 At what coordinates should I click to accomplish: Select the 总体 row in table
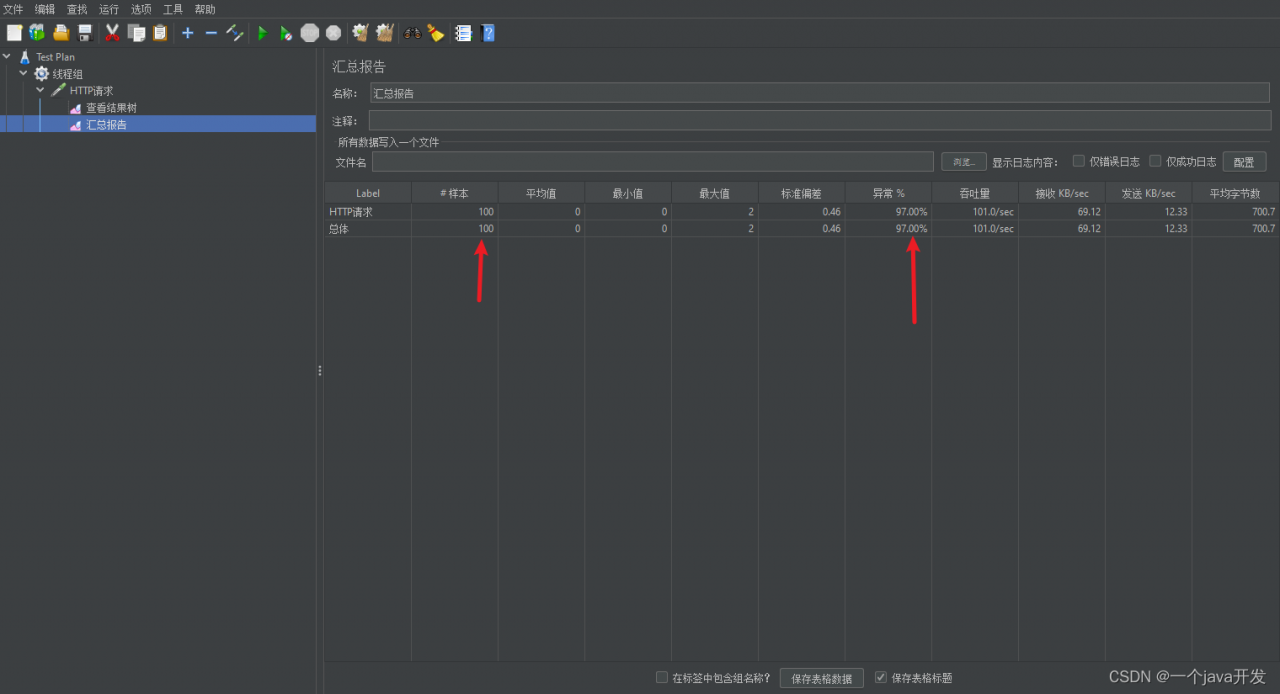[x=802, y=229]
